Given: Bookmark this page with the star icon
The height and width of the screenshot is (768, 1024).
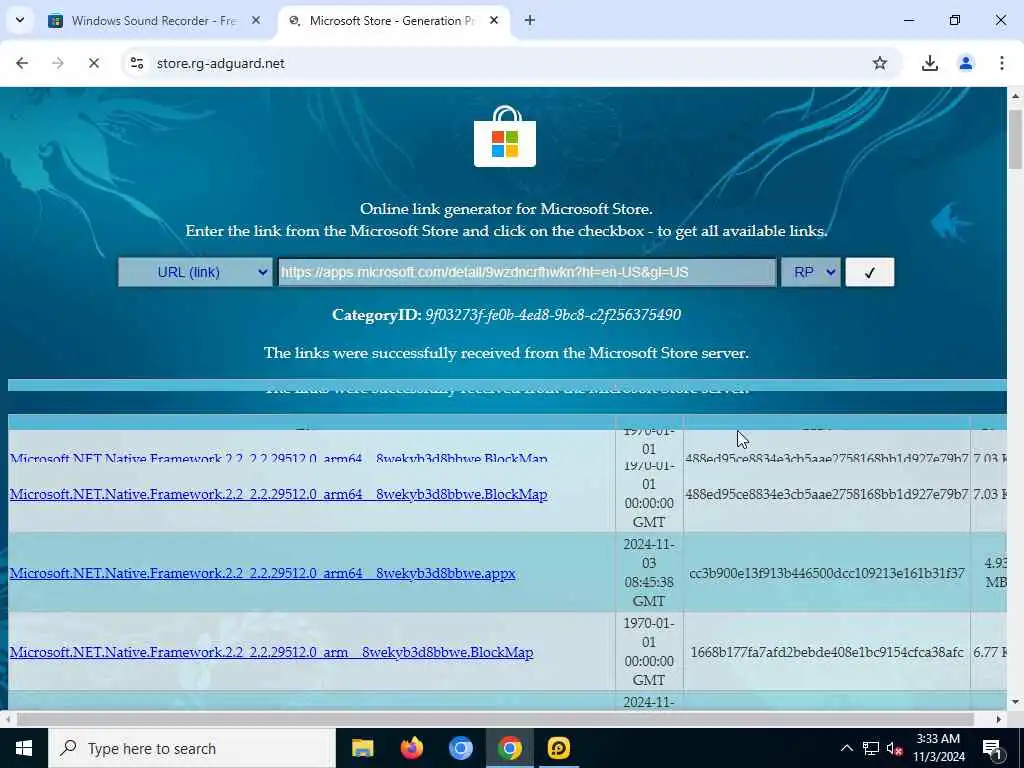Looking at the screenshot, I should 880,63.
